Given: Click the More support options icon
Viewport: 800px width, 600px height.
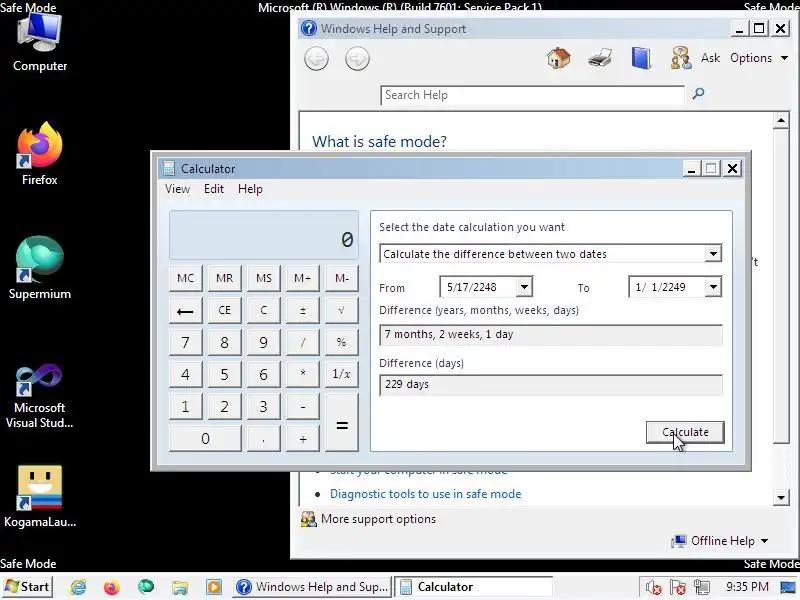Looking at the screenshot, I should point(308,519).
